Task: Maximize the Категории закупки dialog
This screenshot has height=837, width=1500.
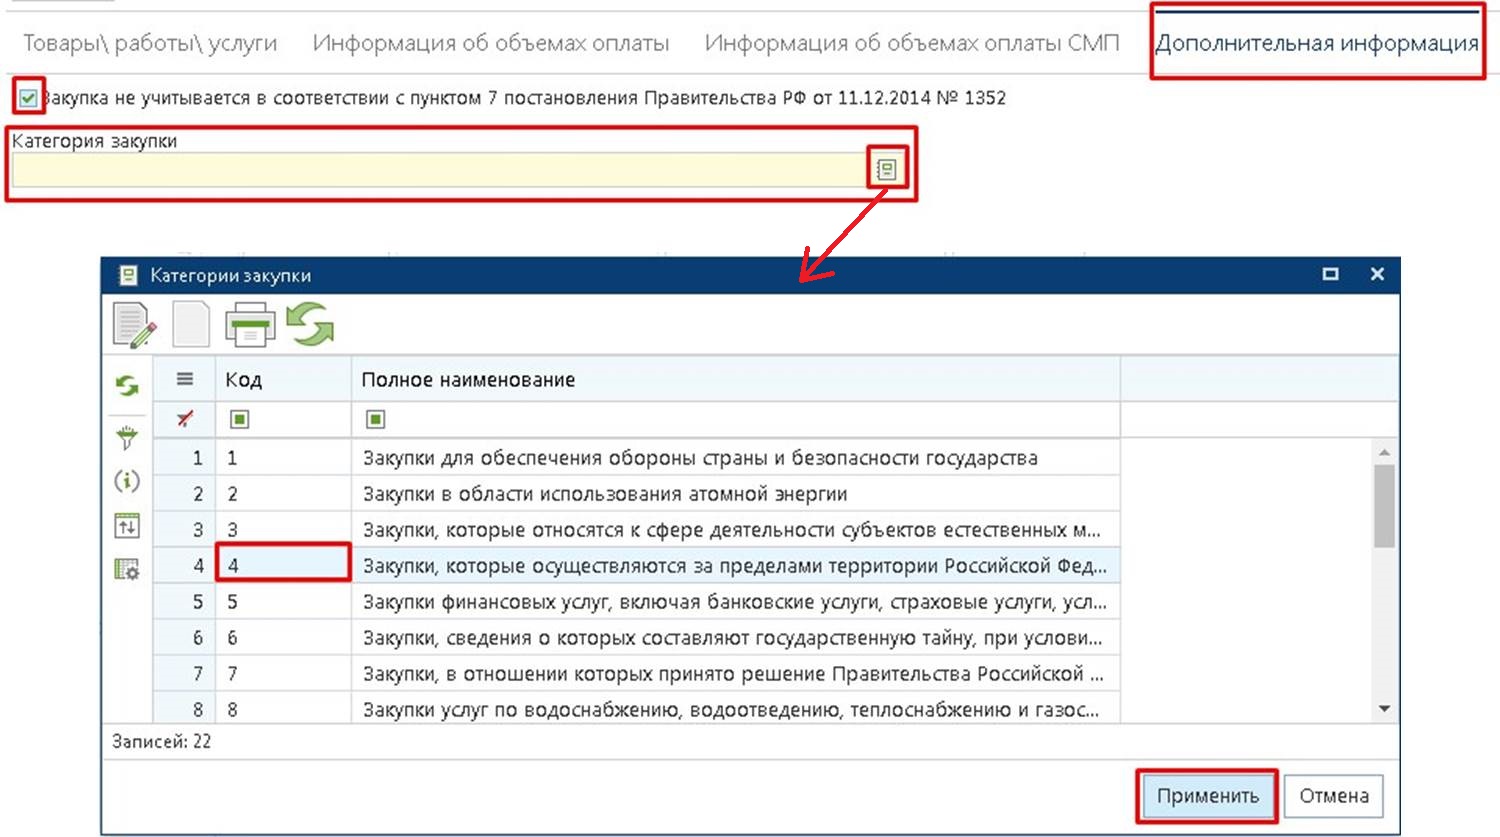Action: (1330, 274)
